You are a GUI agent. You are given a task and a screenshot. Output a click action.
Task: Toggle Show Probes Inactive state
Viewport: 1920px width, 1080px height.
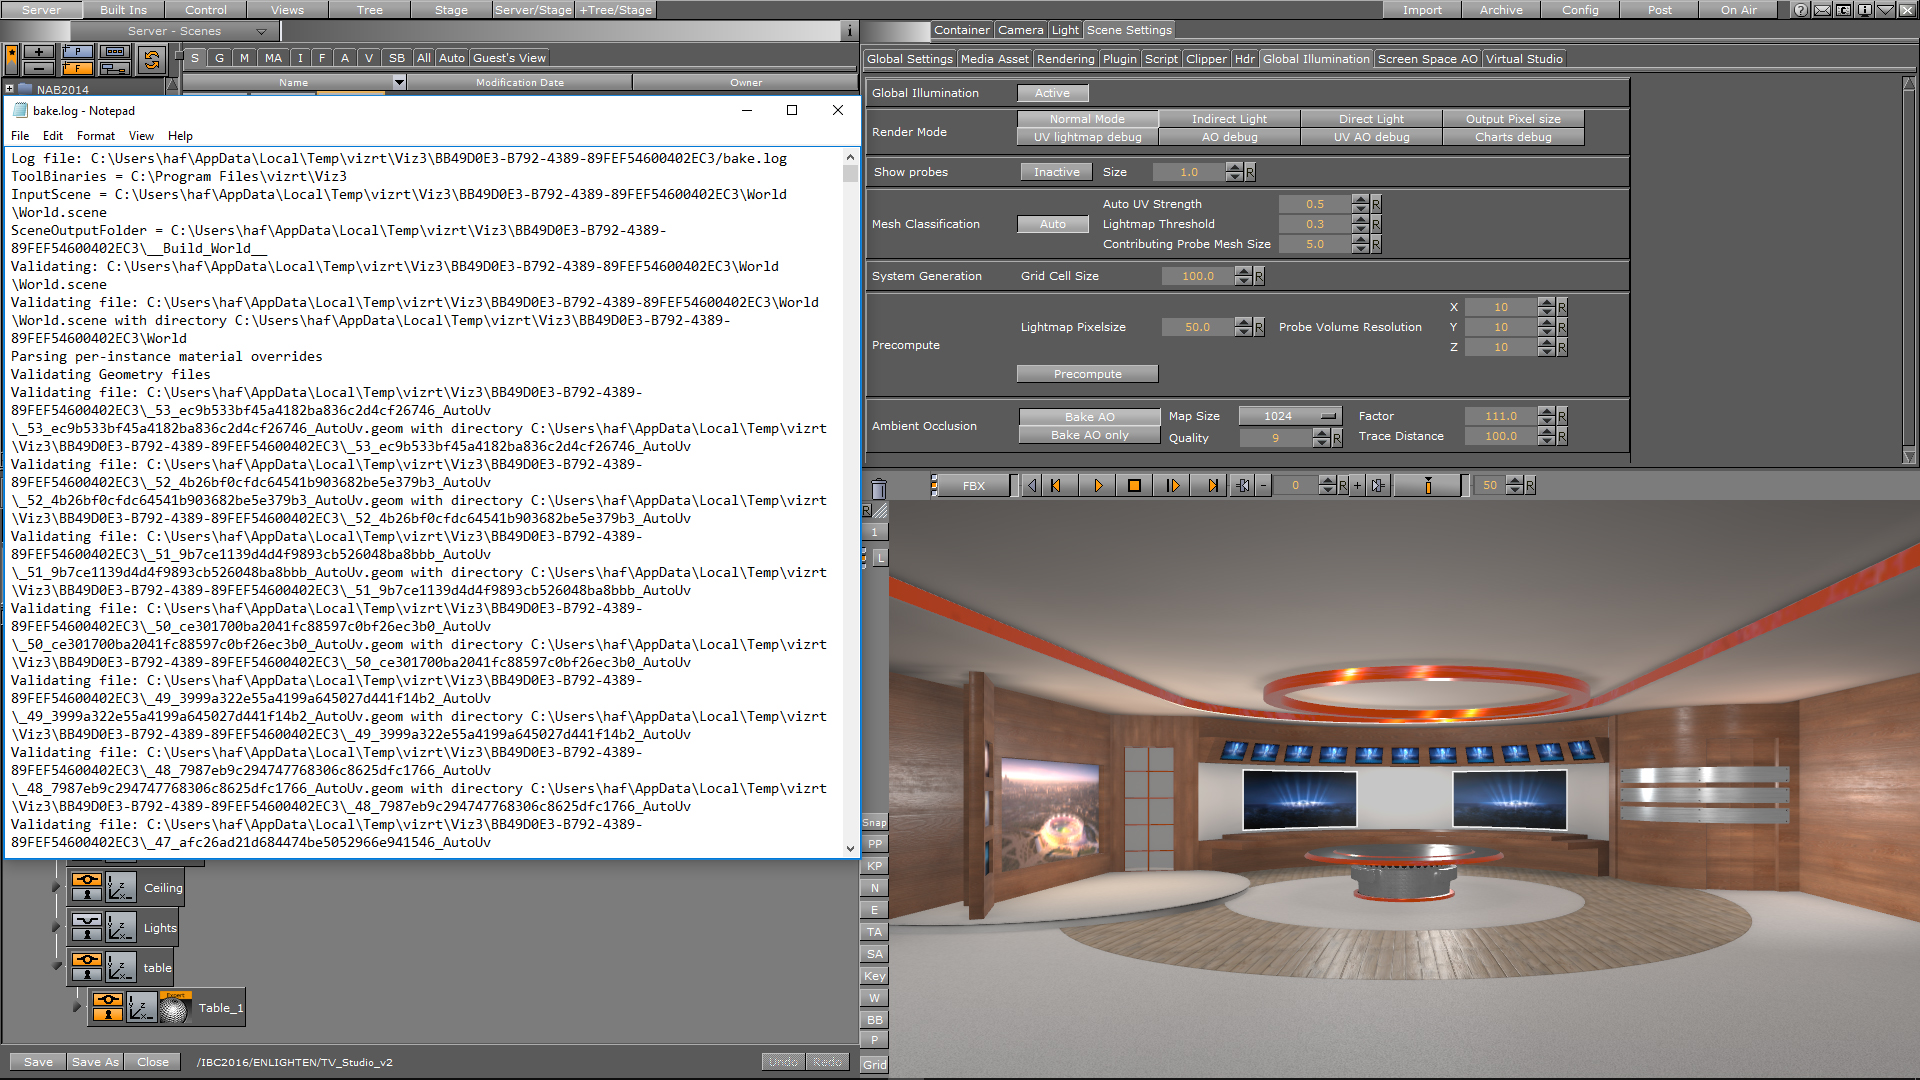click(1054, 171)
